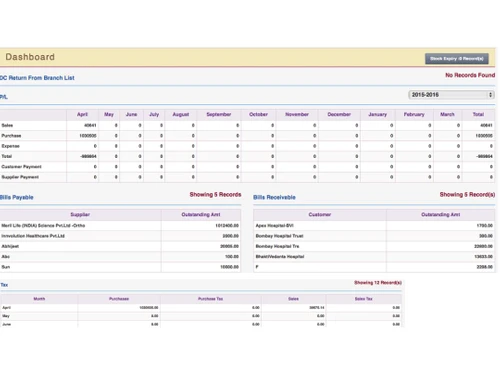Click the 100.00 outstanding amount for Abc
The image size is (500, 375).
pos(232,257)
